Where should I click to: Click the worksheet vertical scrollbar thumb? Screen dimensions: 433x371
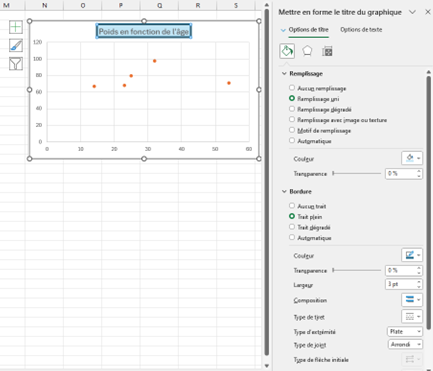click(267, 182)
